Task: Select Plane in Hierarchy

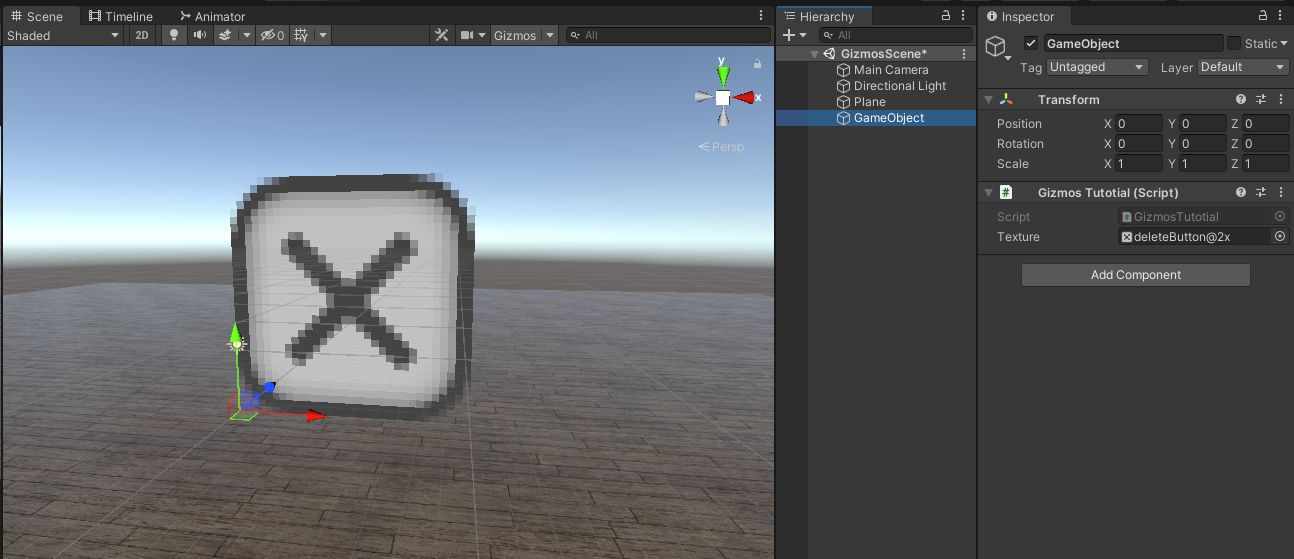Action: click(x=869, y=102)
